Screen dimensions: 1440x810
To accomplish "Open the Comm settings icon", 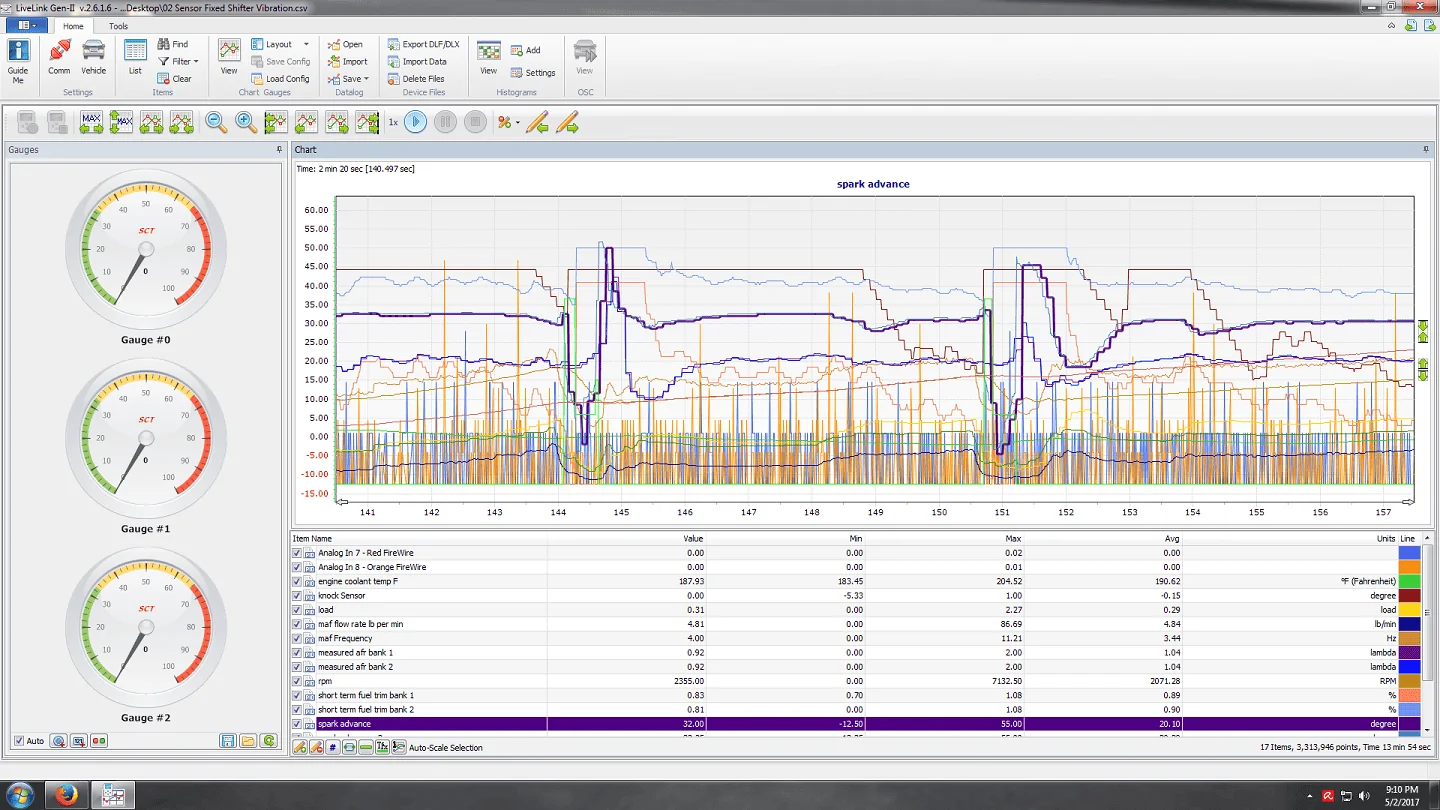I will pyautogui.click(x=59, y=50).
